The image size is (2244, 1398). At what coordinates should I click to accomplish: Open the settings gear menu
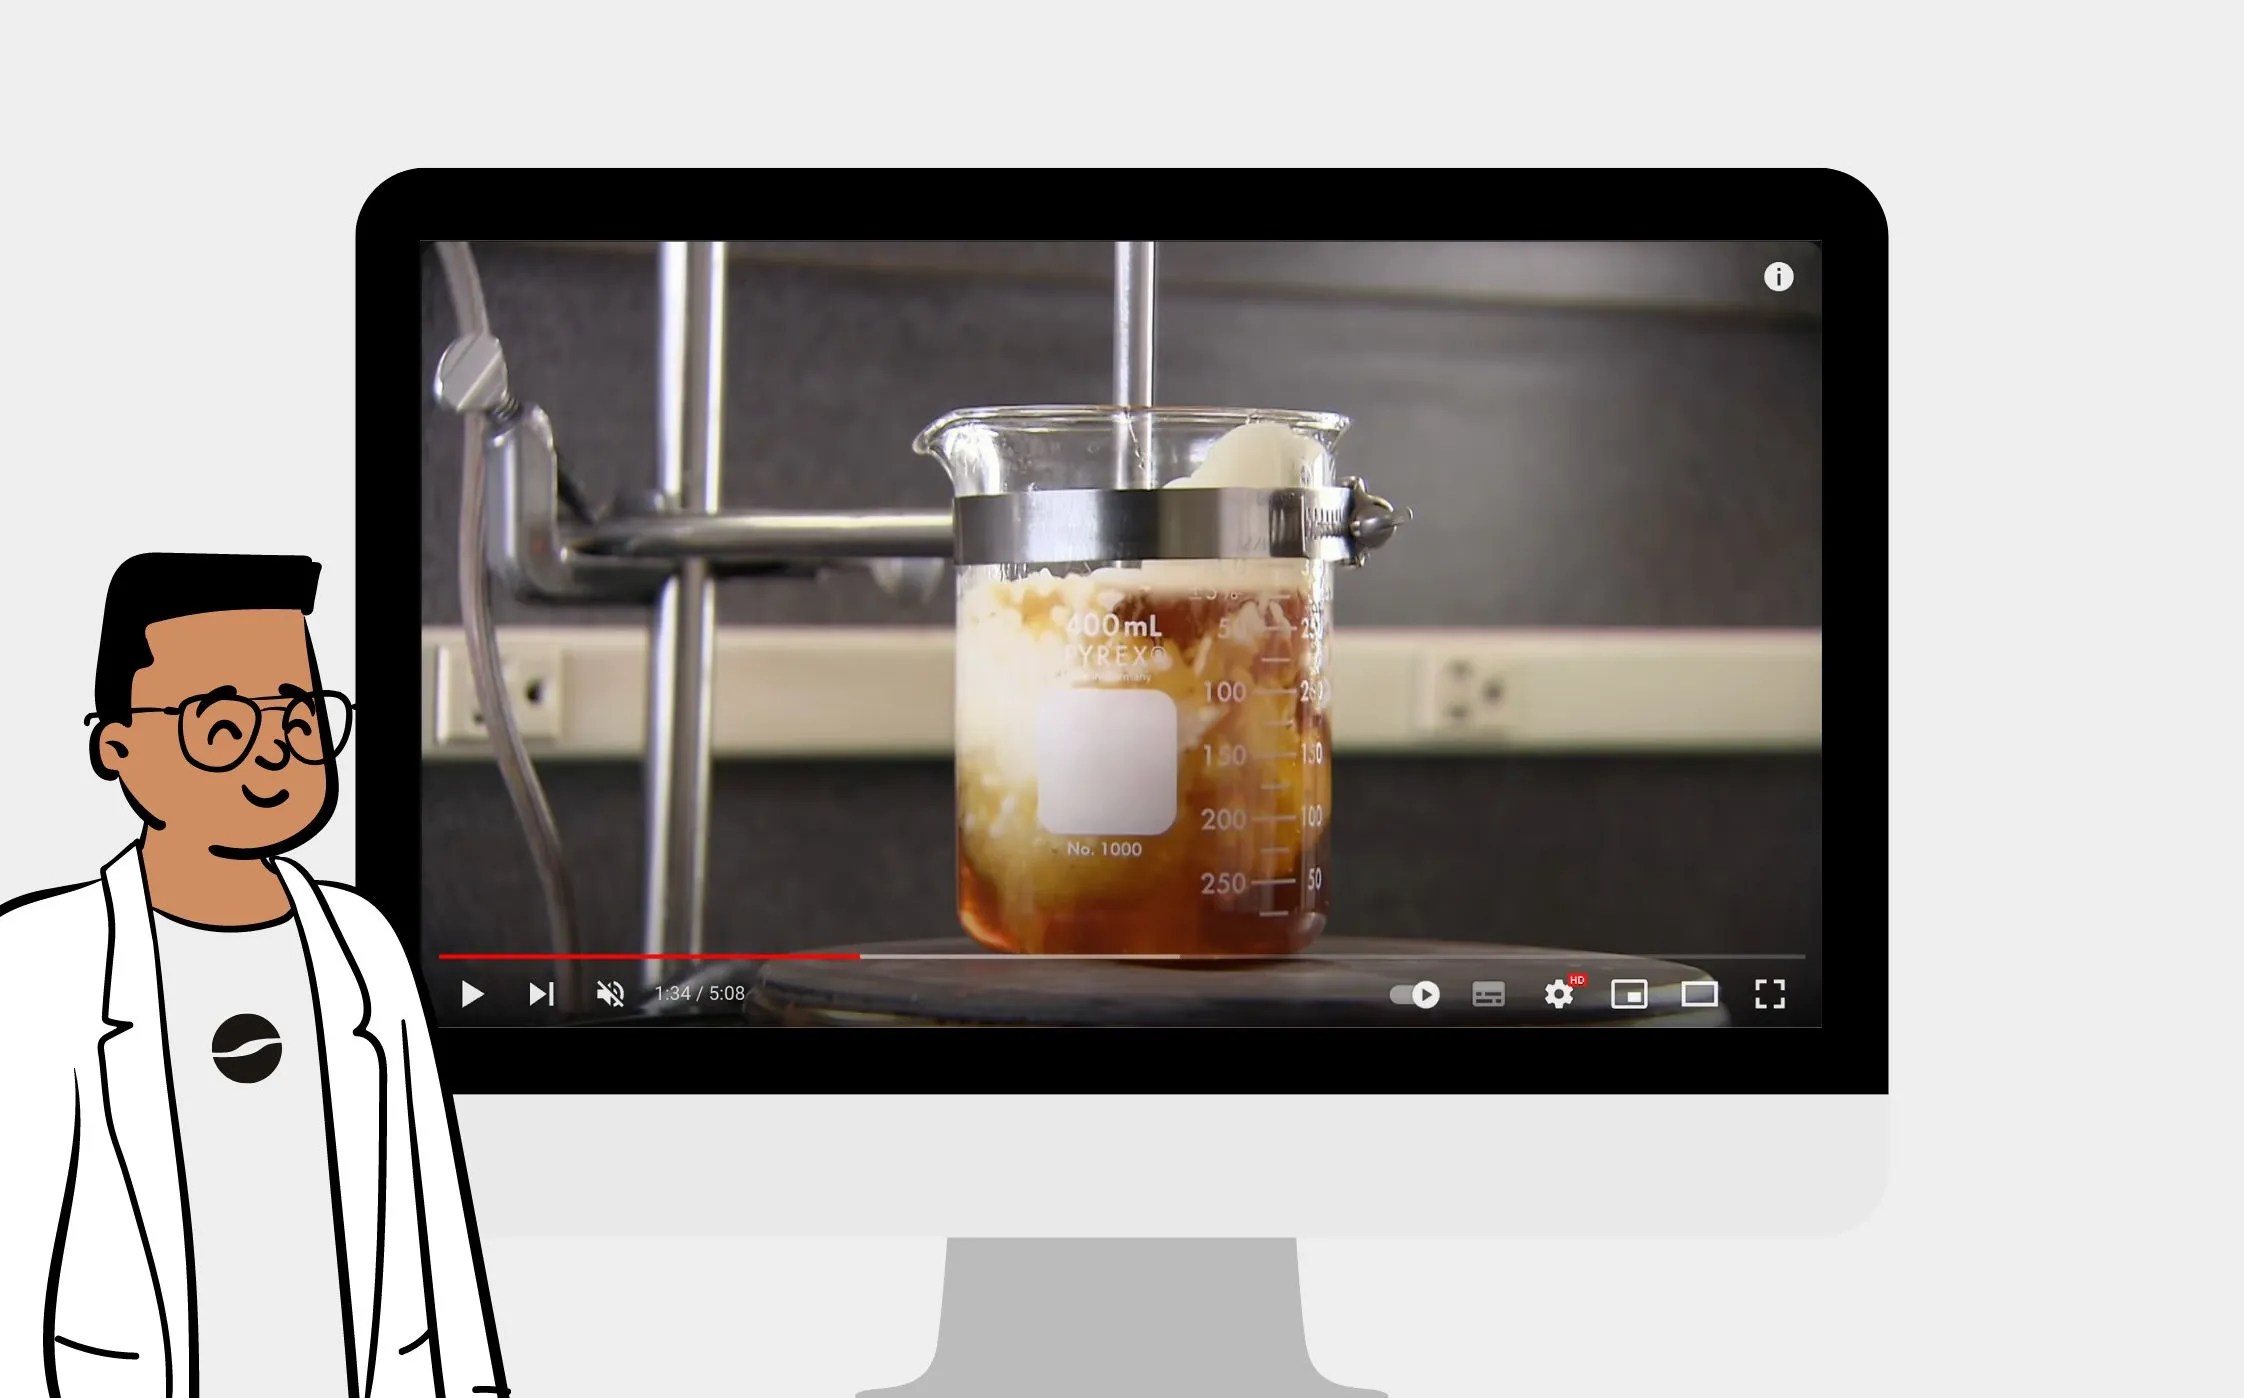(x=1558, y=994)
